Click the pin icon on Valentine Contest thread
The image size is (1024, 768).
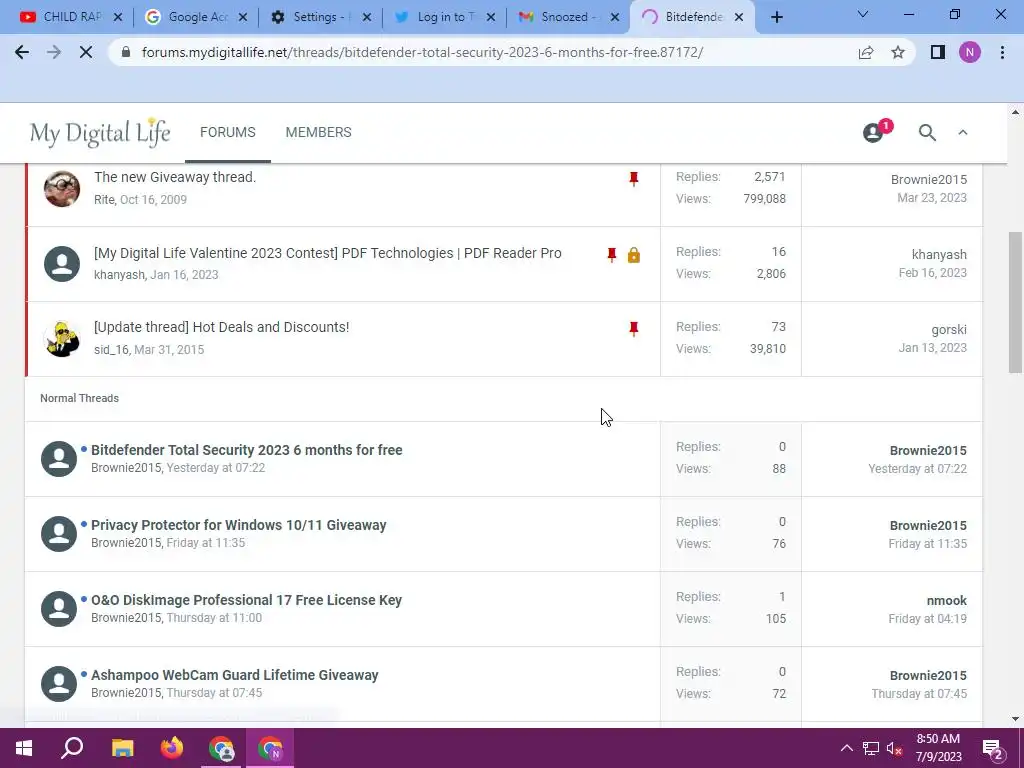(611, 255)
